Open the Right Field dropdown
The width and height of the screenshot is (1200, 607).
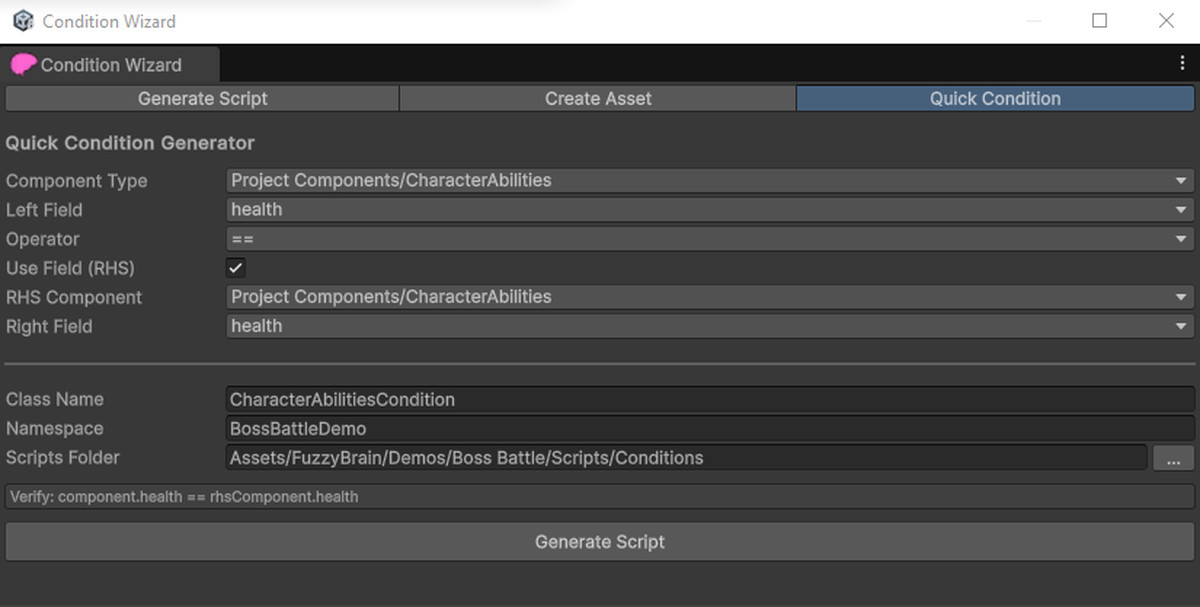coord(710,326)
